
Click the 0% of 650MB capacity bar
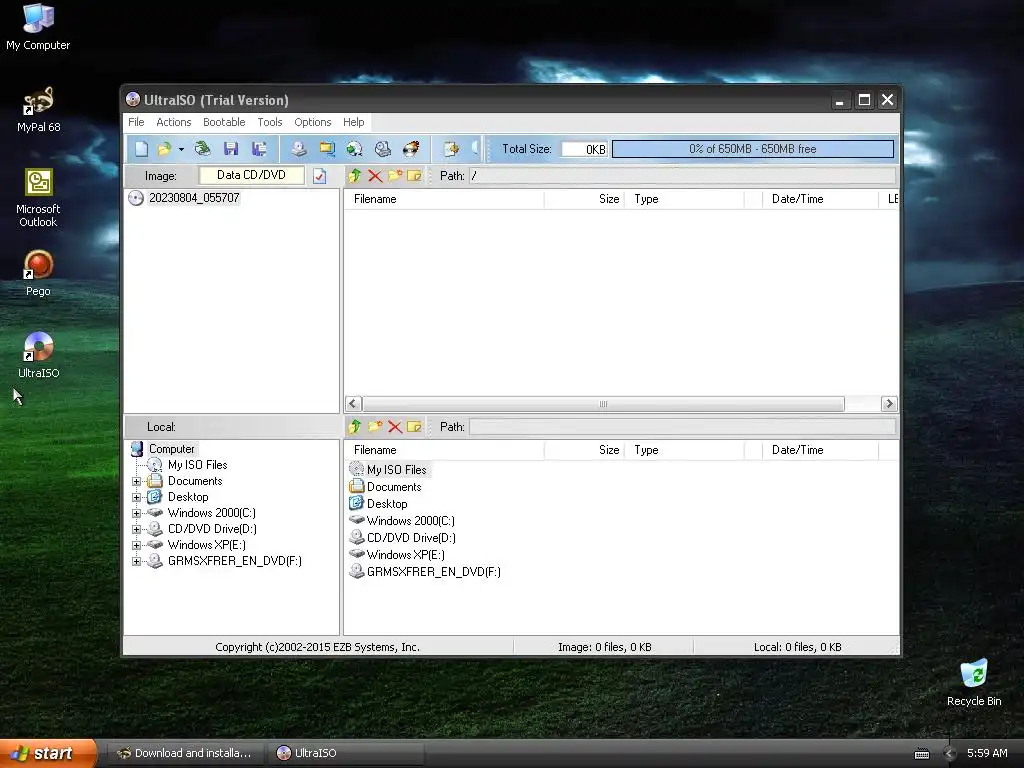(x=752, y=149)
